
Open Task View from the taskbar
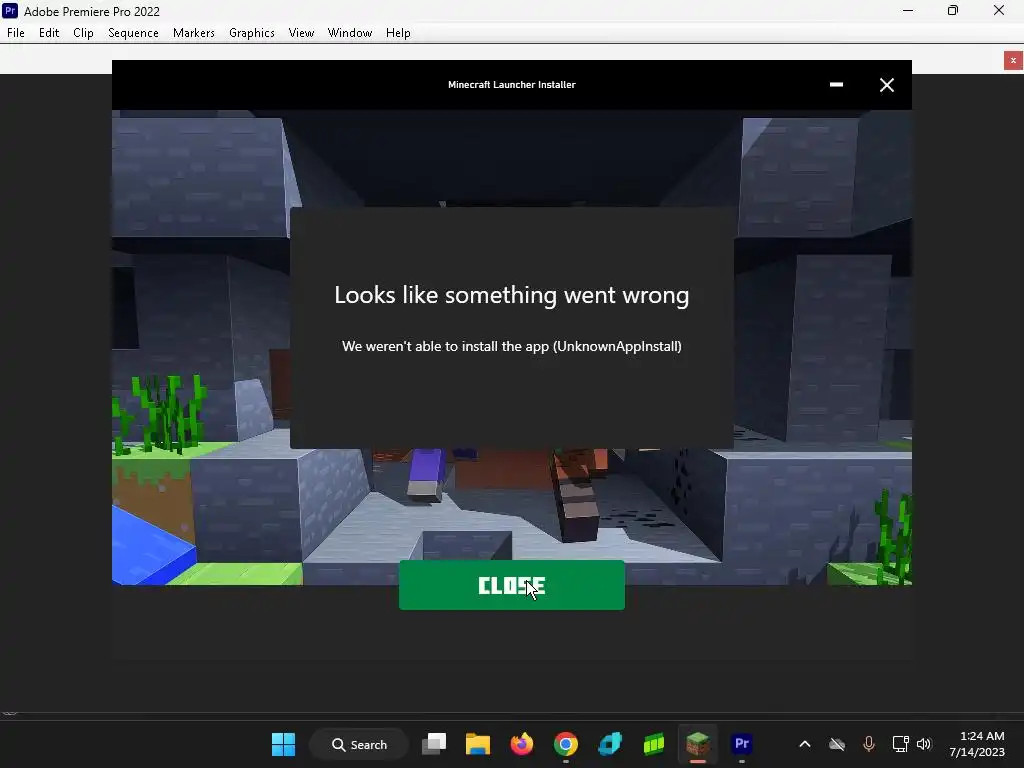(434, 744)
